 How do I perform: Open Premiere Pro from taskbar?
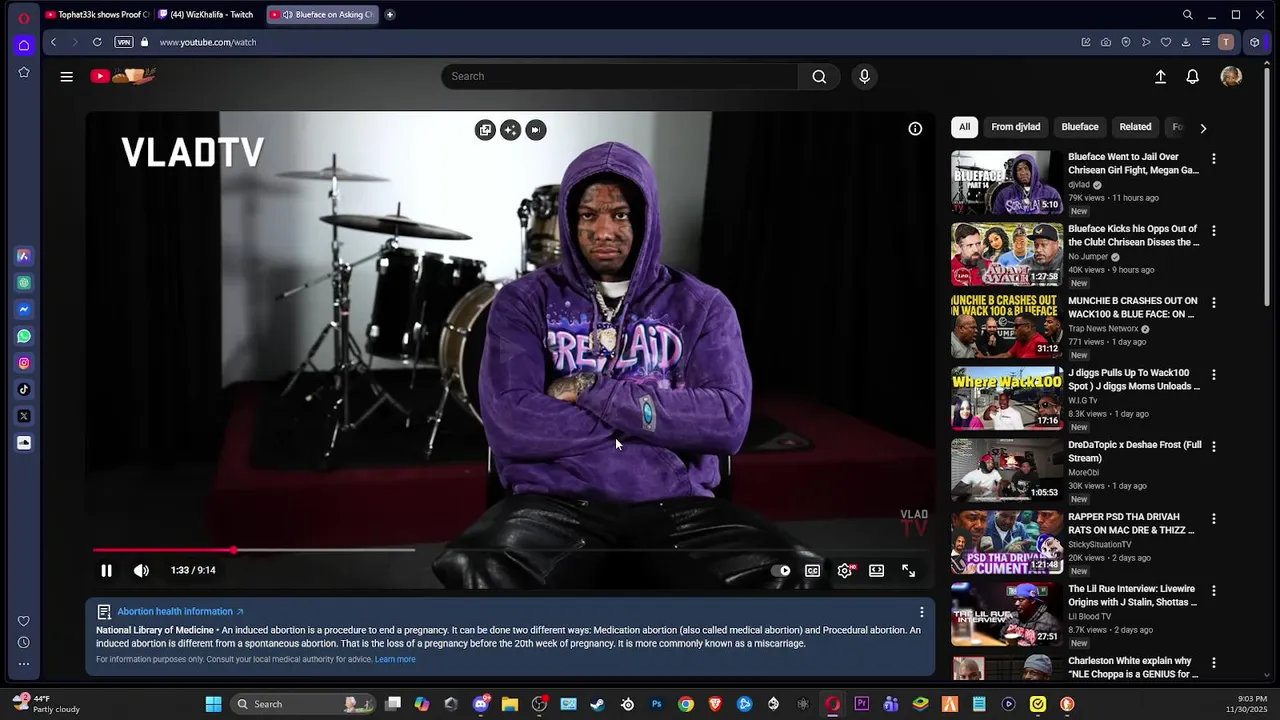pos(861,704)
